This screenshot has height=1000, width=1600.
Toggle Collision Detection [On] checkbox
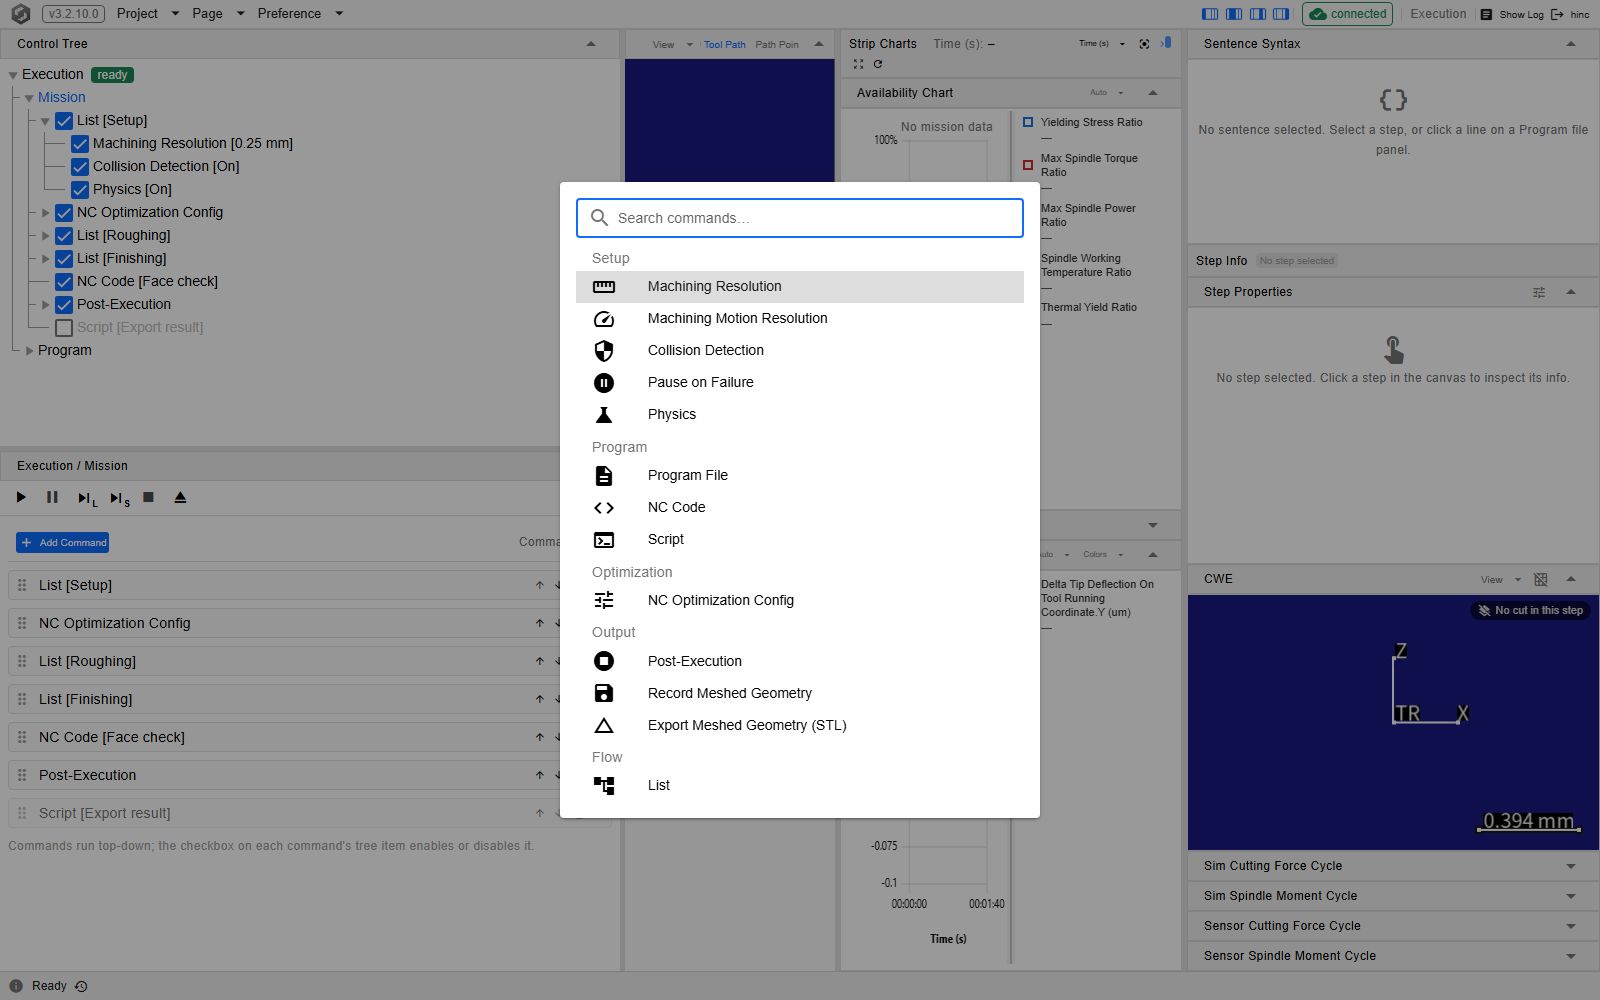pyautogui.click(x=80, y=167)
